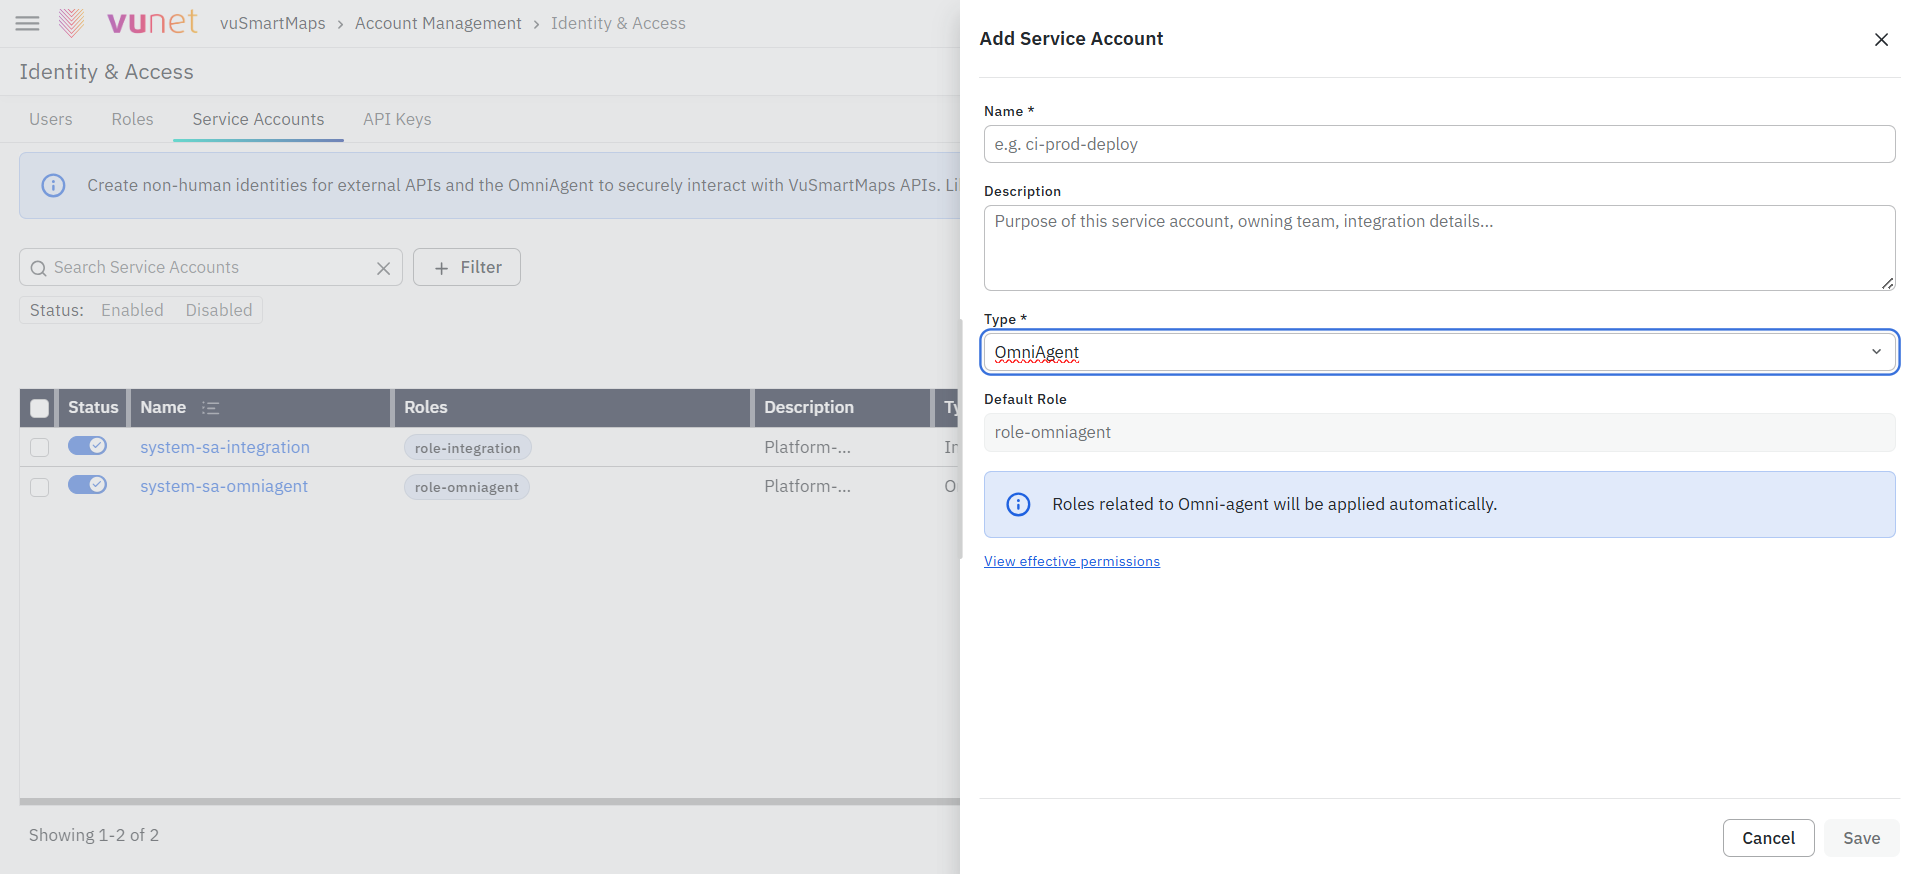Open the Filter button

[467, 267]
